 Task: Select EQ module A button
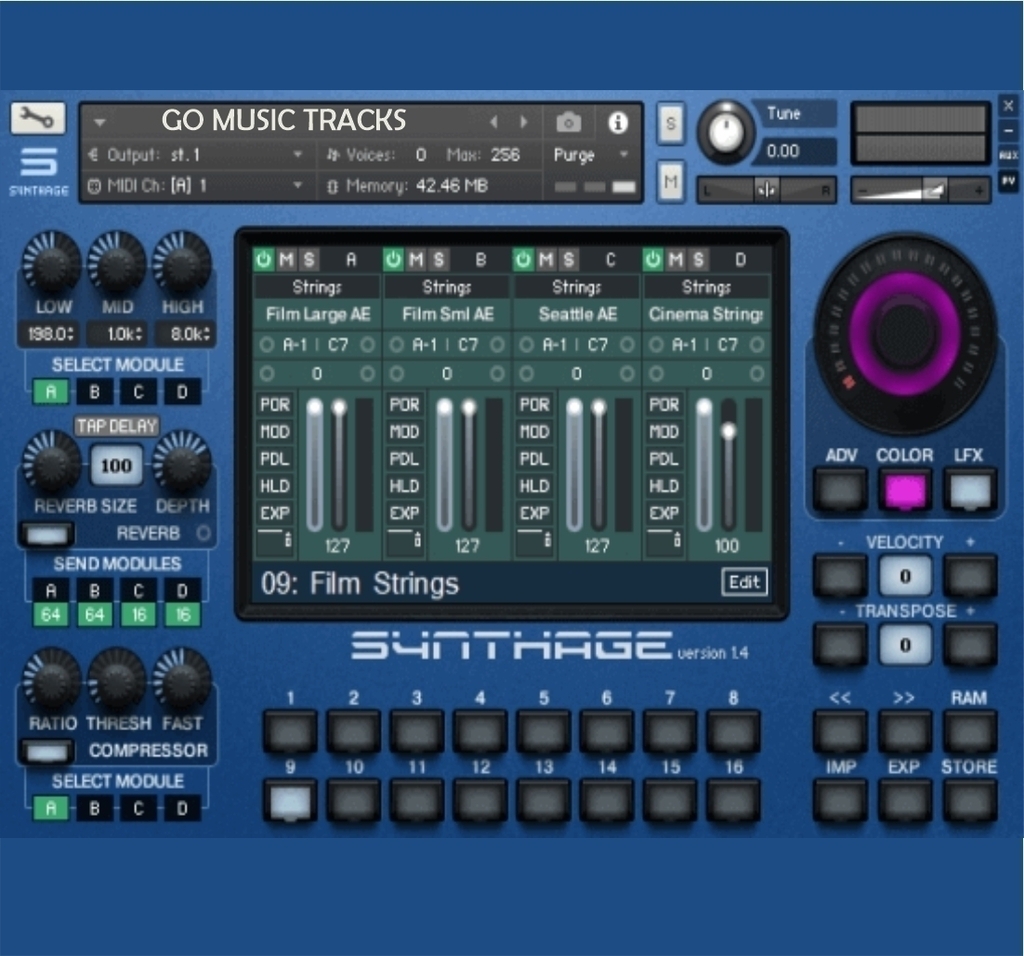pos(51,392)
